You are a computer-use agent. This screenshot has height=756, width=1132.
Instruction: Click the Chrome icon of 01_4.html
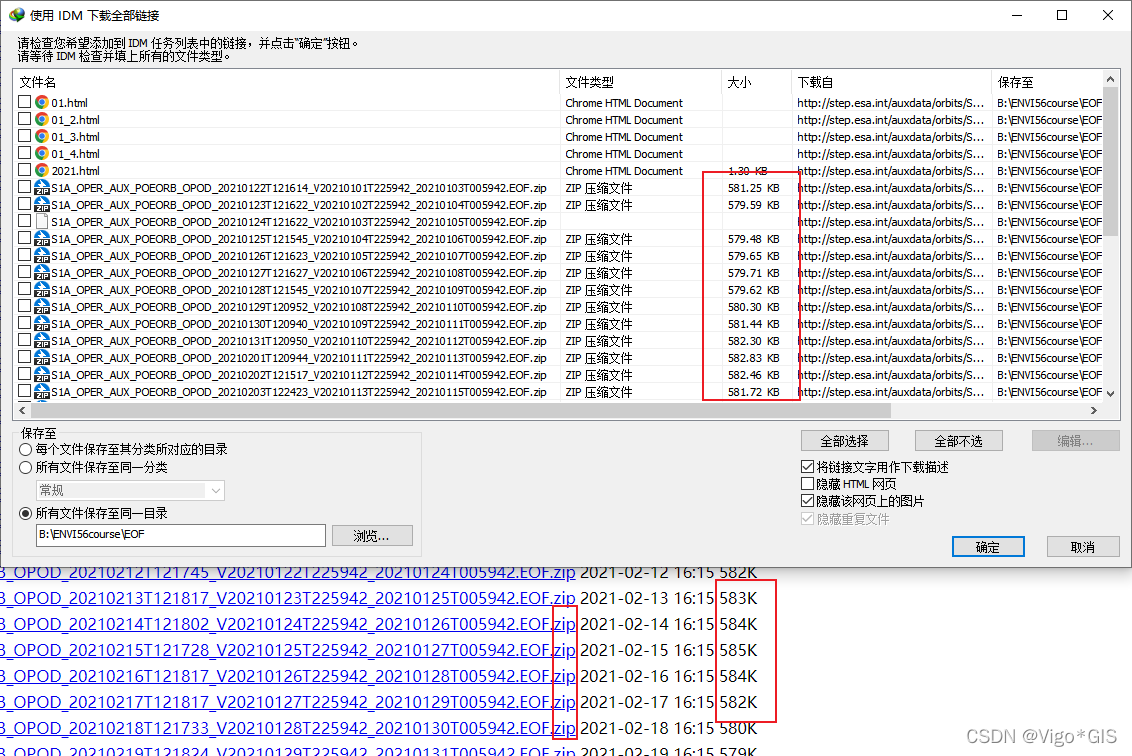point(42,153)
